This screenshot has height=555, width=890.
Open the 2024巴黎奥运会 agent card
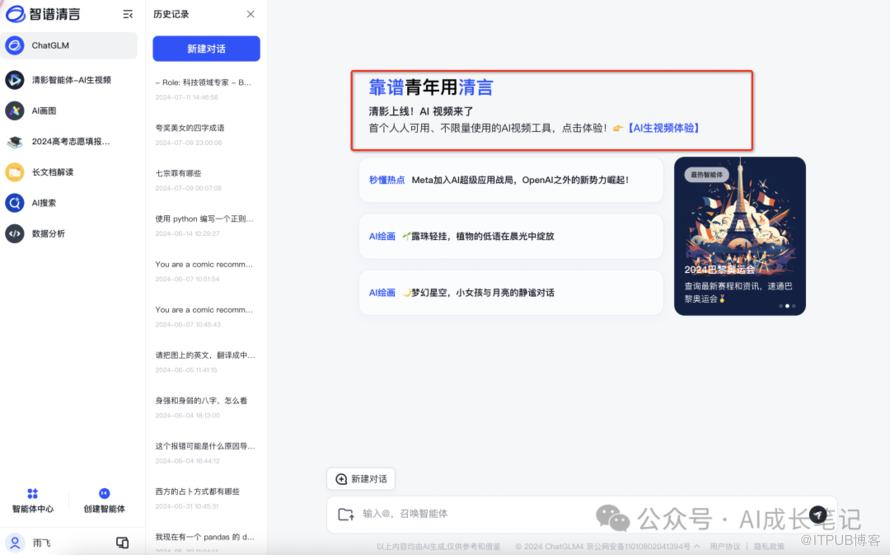(740, 236)
